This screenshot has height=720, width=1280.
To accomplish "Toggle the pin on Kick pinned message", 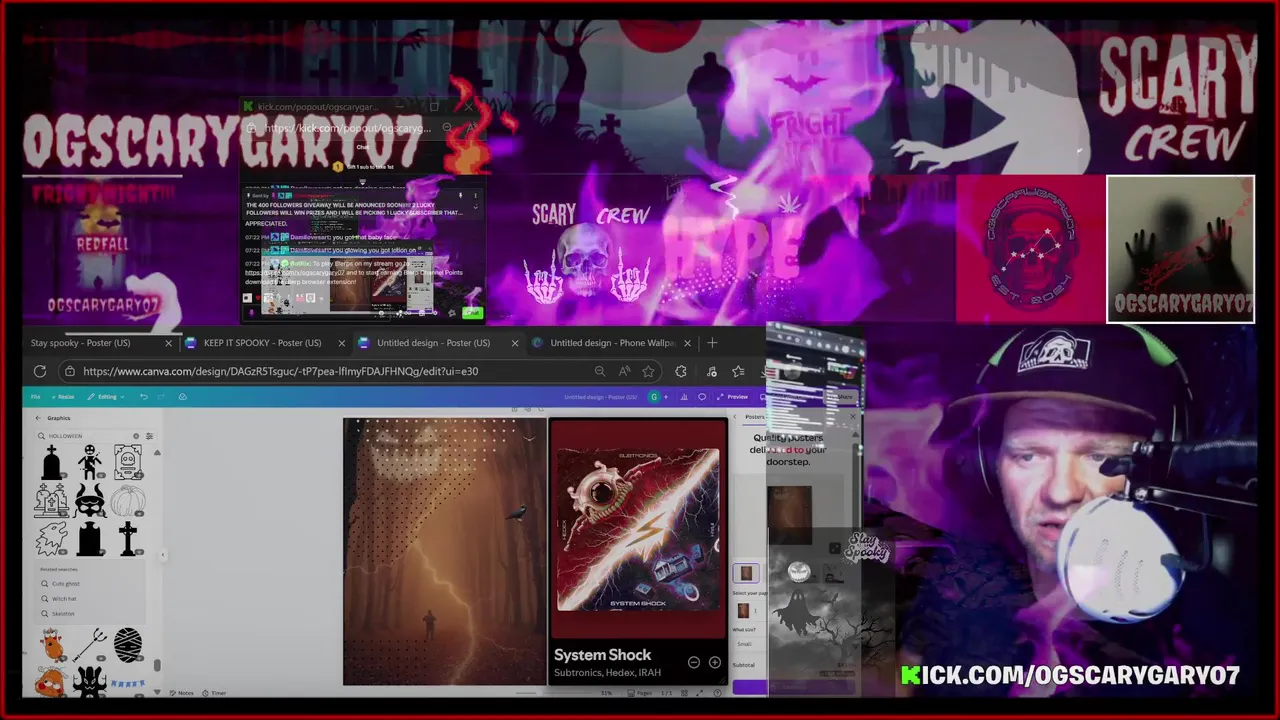I will 460,195.
